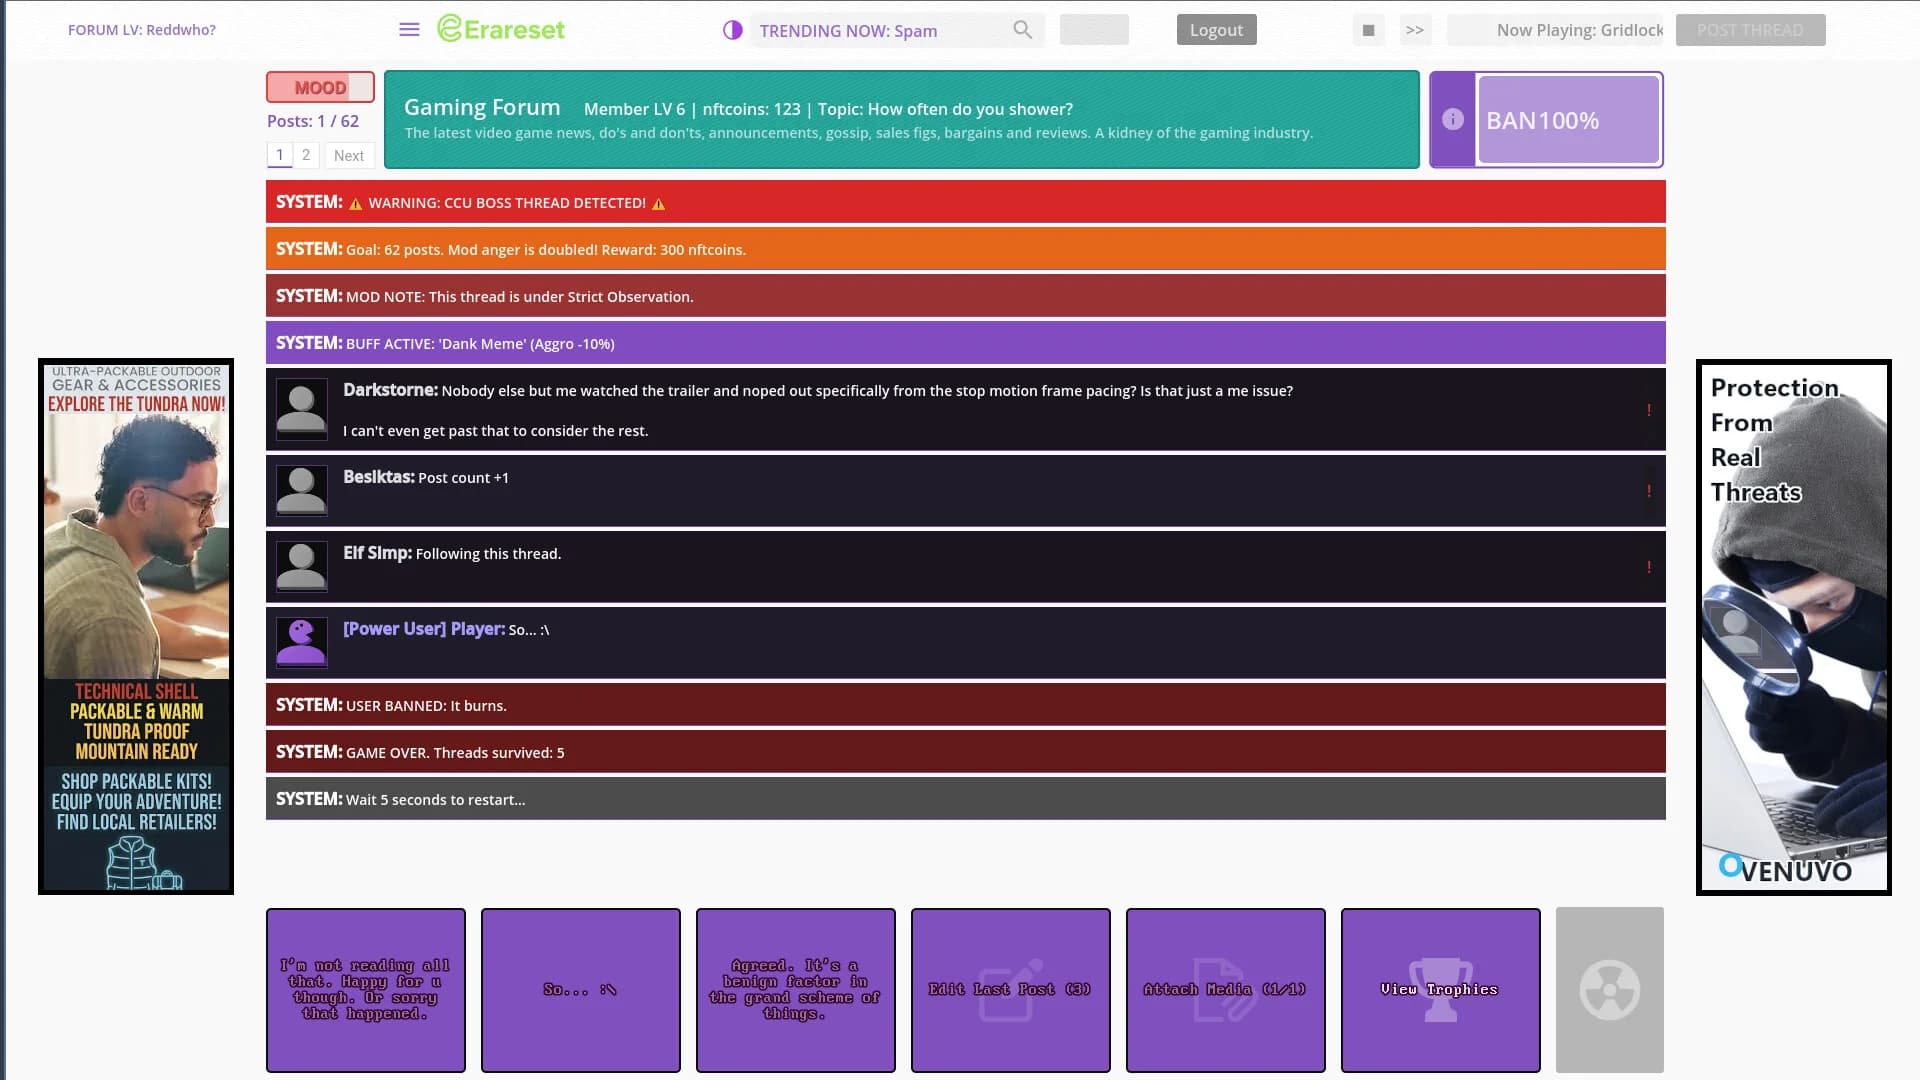Toggle the dark mode contrast icon
1920x1080 pixels.
coord(732,30)
